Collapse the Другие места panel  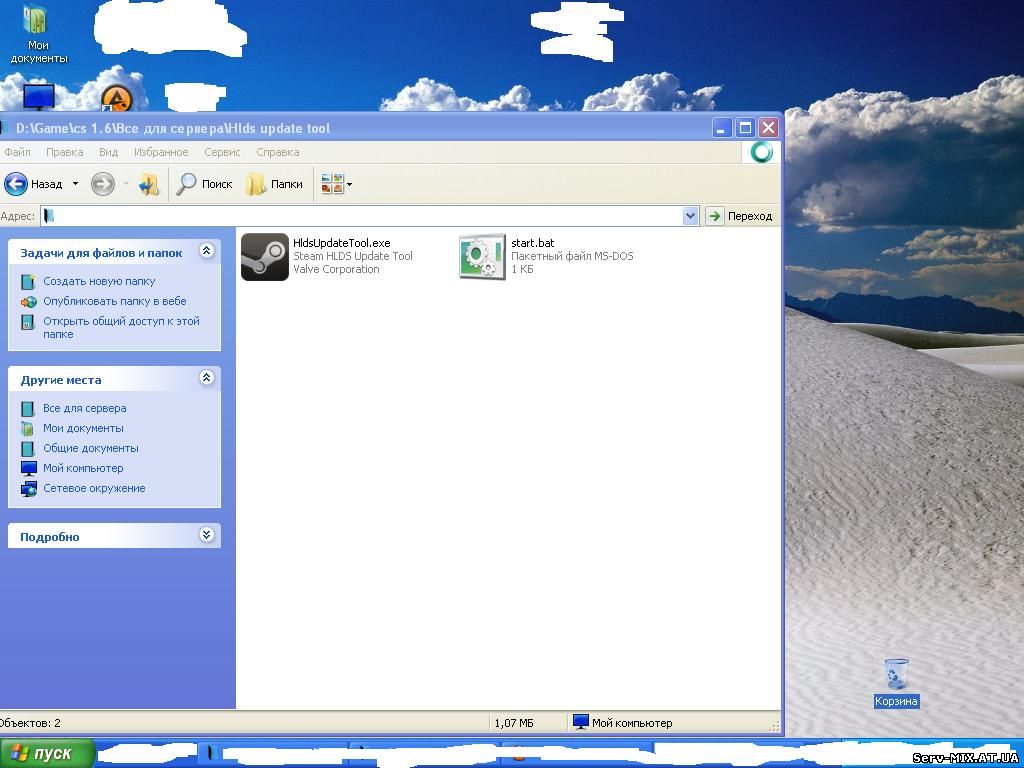pyautogui.click(x=206, y=377)
